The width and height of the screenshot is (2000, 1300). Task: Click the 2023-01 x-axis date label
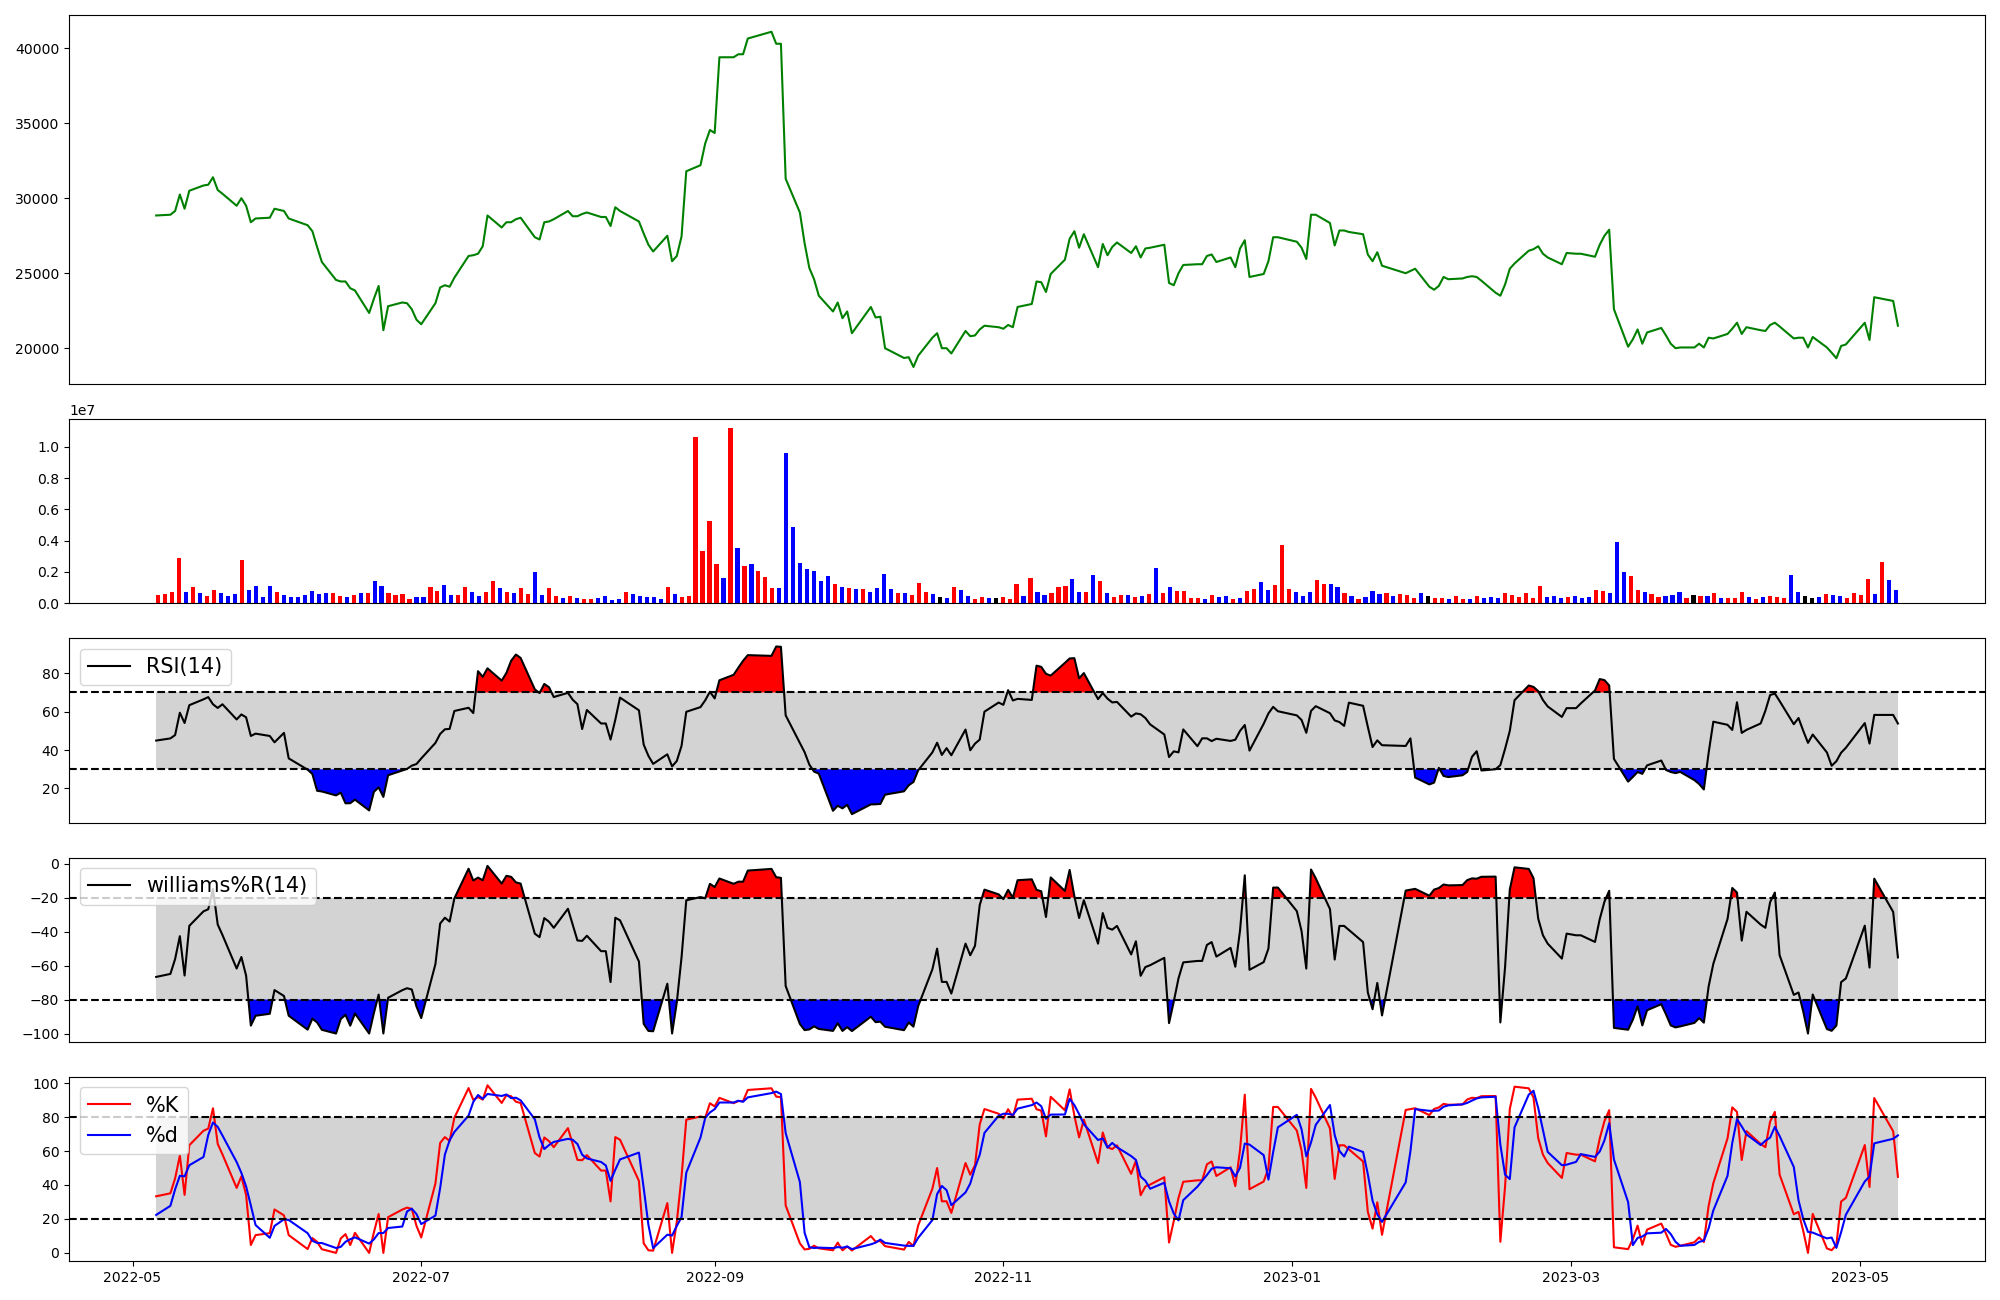[x=1292, y=1277]
